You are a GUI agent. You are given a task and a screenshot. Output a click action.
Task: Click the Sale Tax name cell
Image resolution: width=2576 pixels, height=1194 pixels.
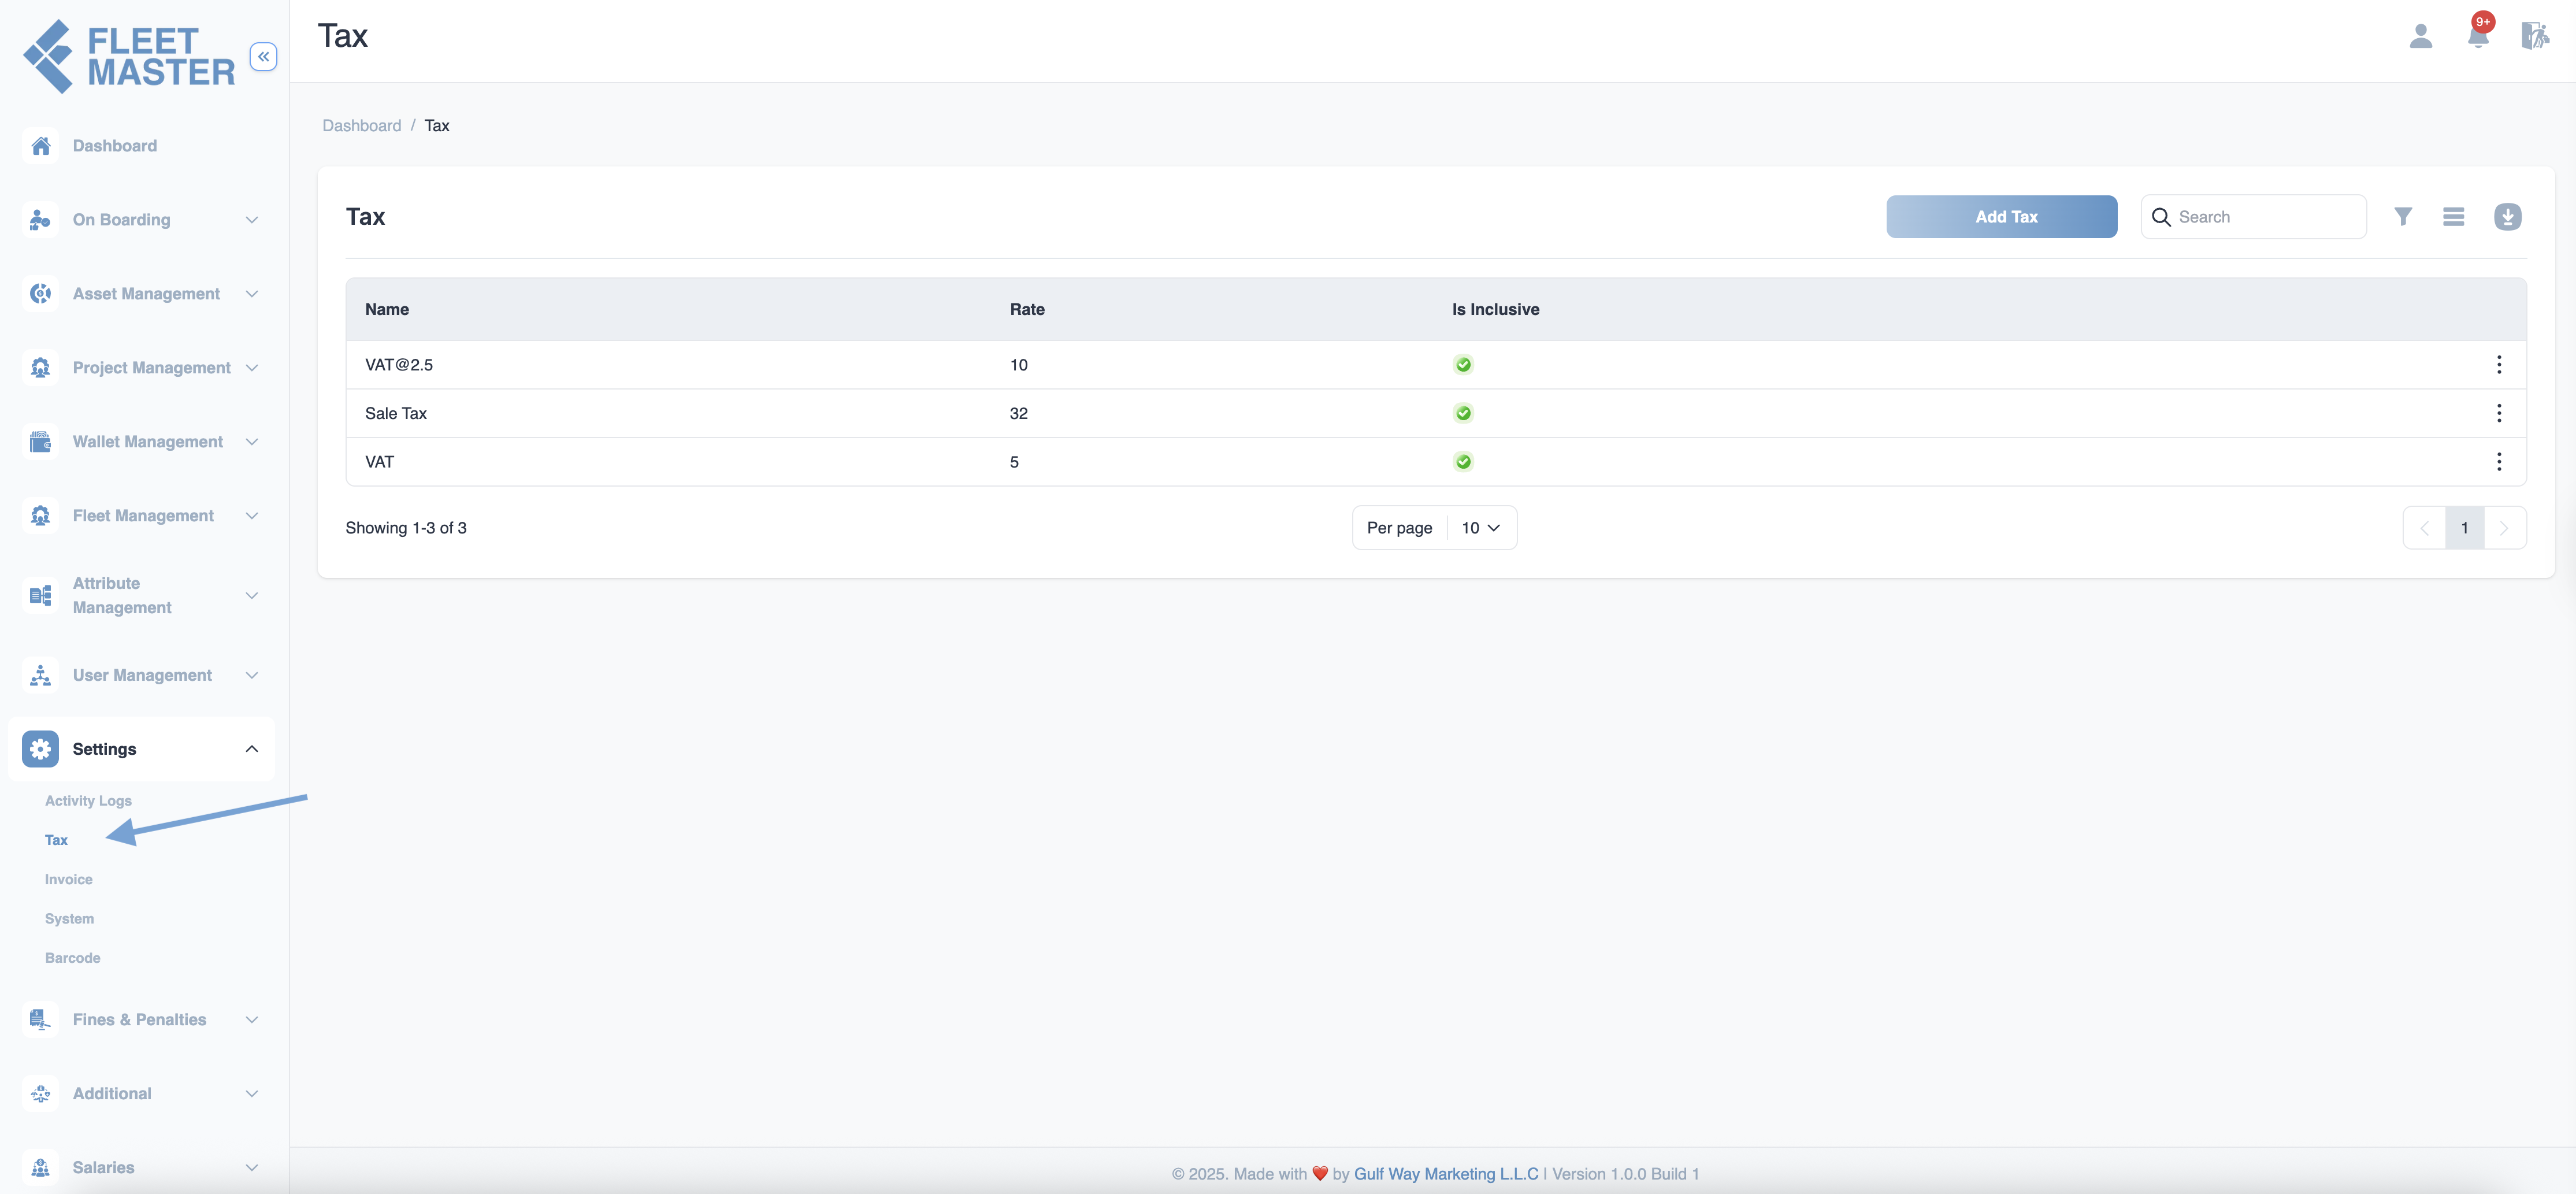coord(396,414)
